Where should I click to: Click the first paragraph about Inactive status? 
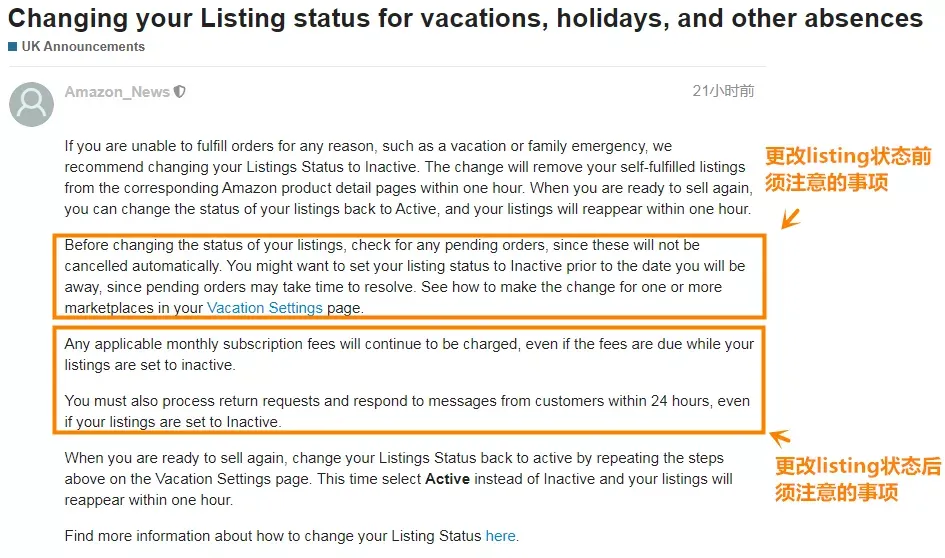tap(409, 178)
